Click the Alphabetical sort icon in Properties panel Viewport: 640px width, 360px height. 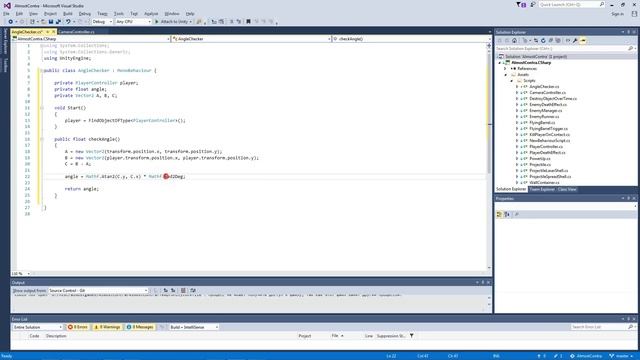click(507, 214)
